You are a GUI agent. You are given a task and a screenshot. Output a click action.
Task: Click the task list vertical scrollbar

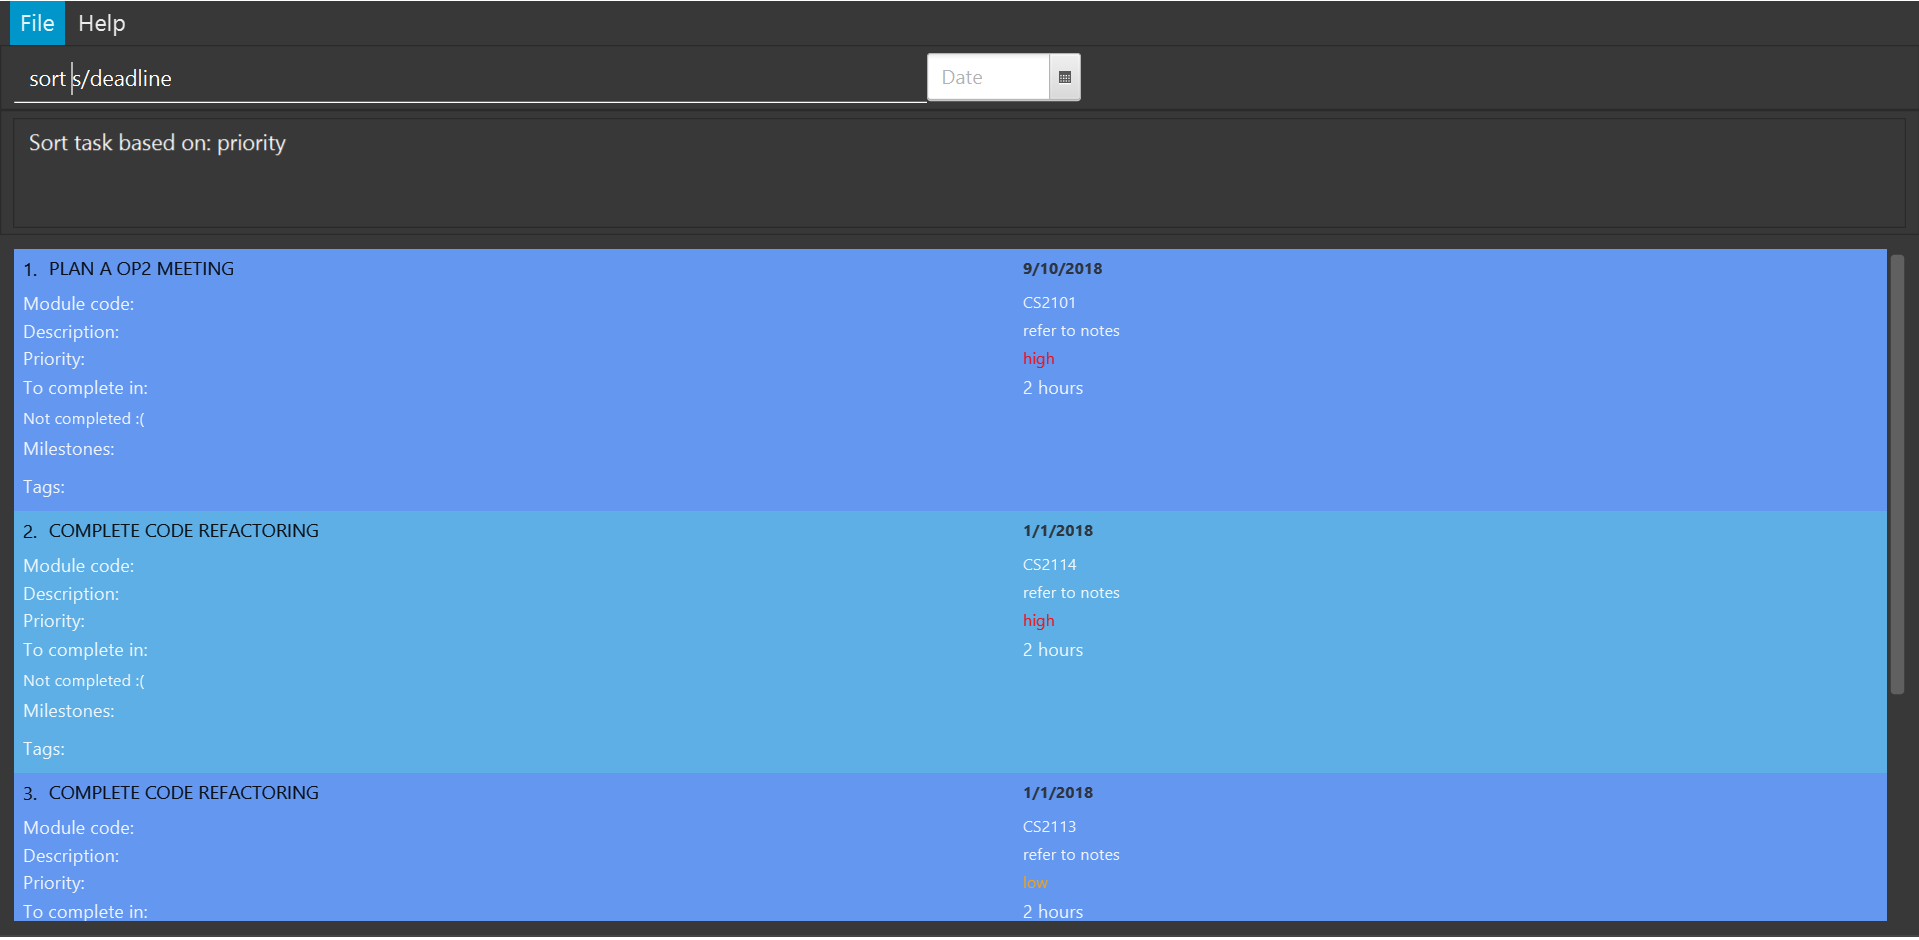(1897, 474)
